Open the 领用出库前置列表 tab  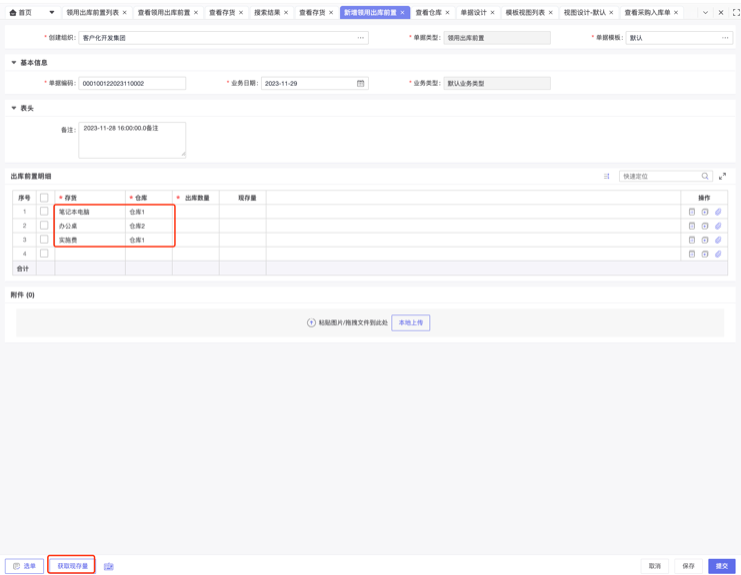point(92,13)
